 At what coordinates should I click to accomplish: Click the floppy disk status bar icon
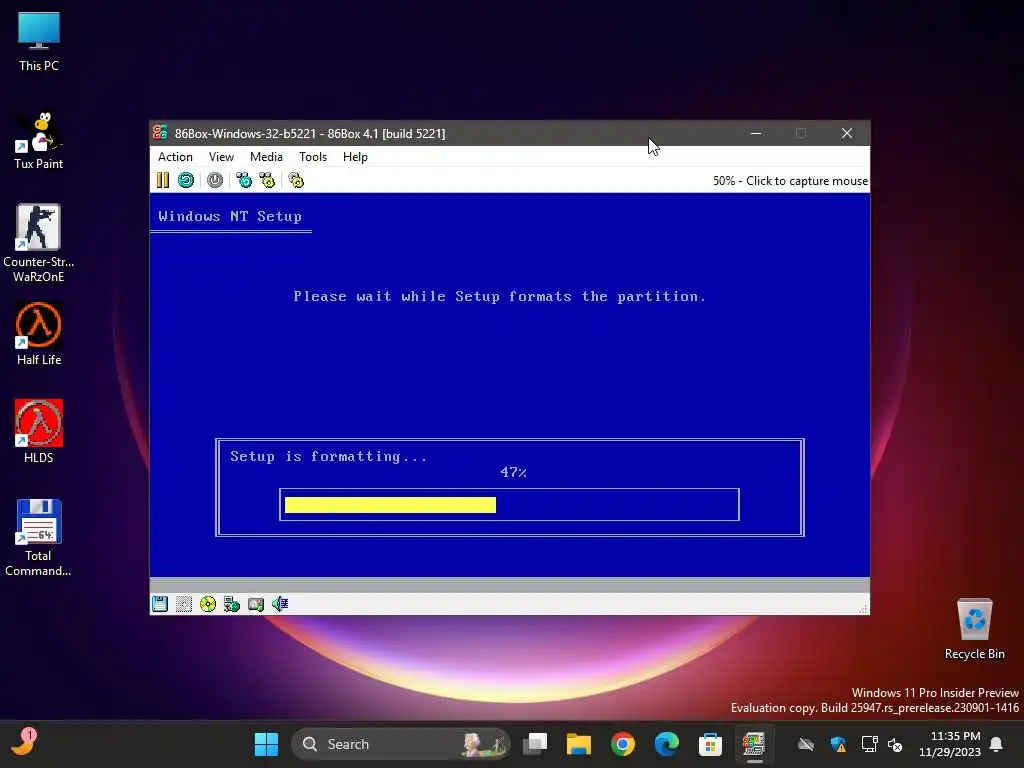point(160,604)
